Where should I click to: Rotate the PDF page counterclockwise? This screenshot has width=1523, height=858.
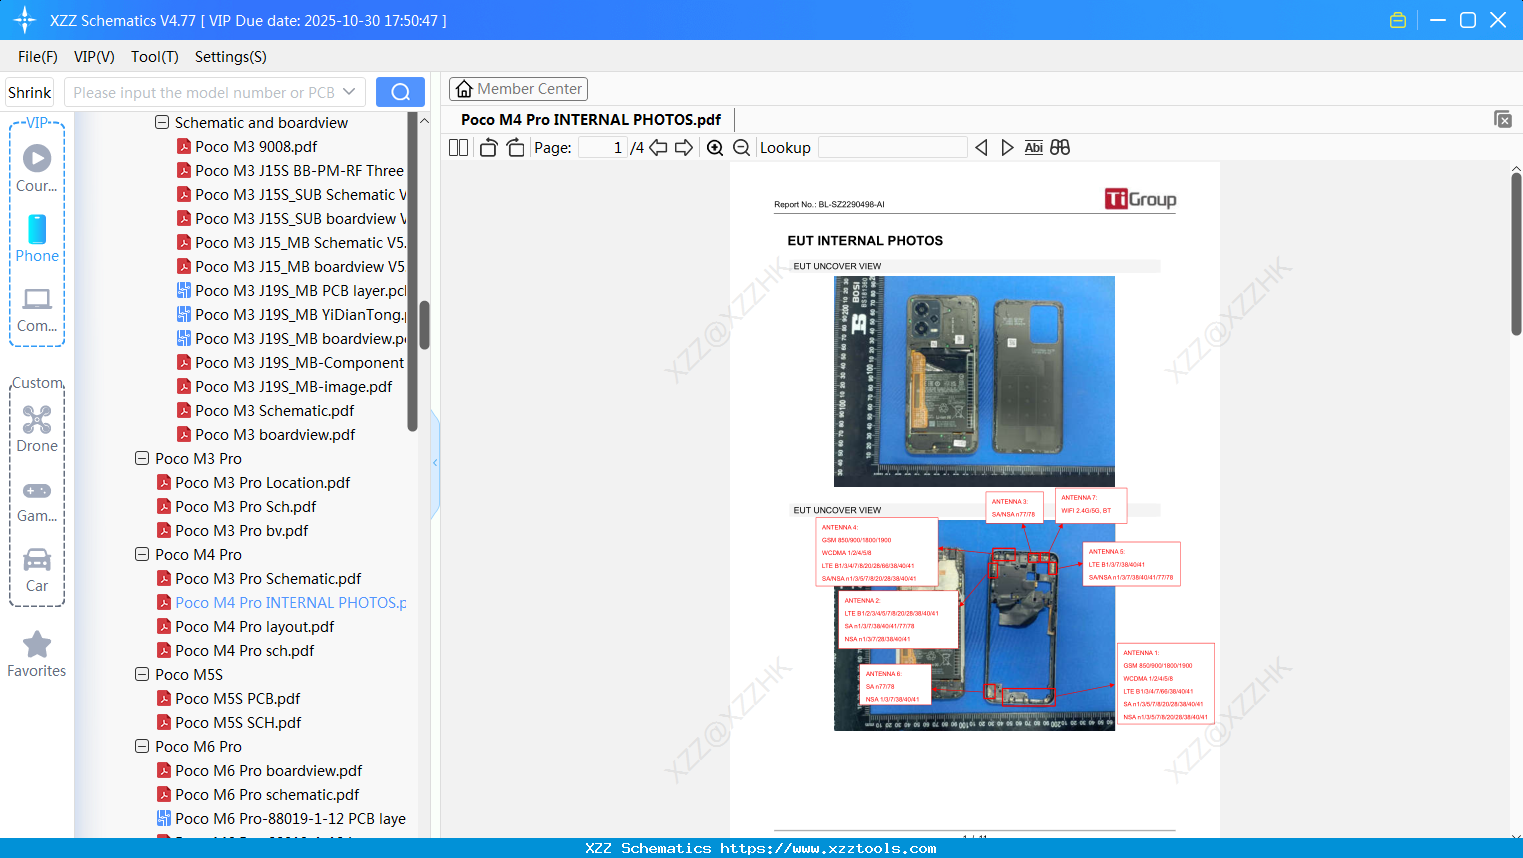click(x=487, y=147)
